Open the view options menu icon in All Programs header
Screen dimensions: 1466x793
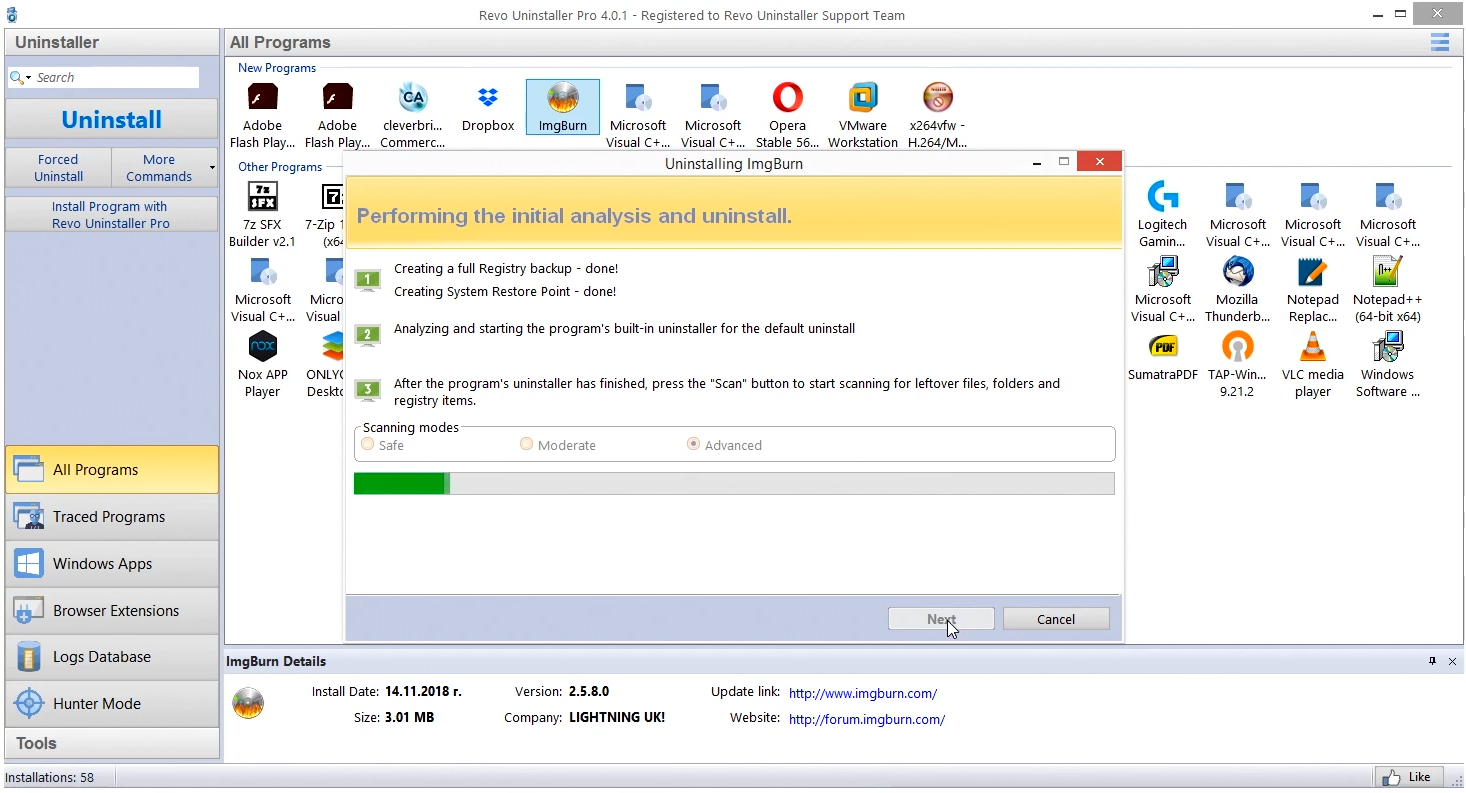pos(1440,42)
